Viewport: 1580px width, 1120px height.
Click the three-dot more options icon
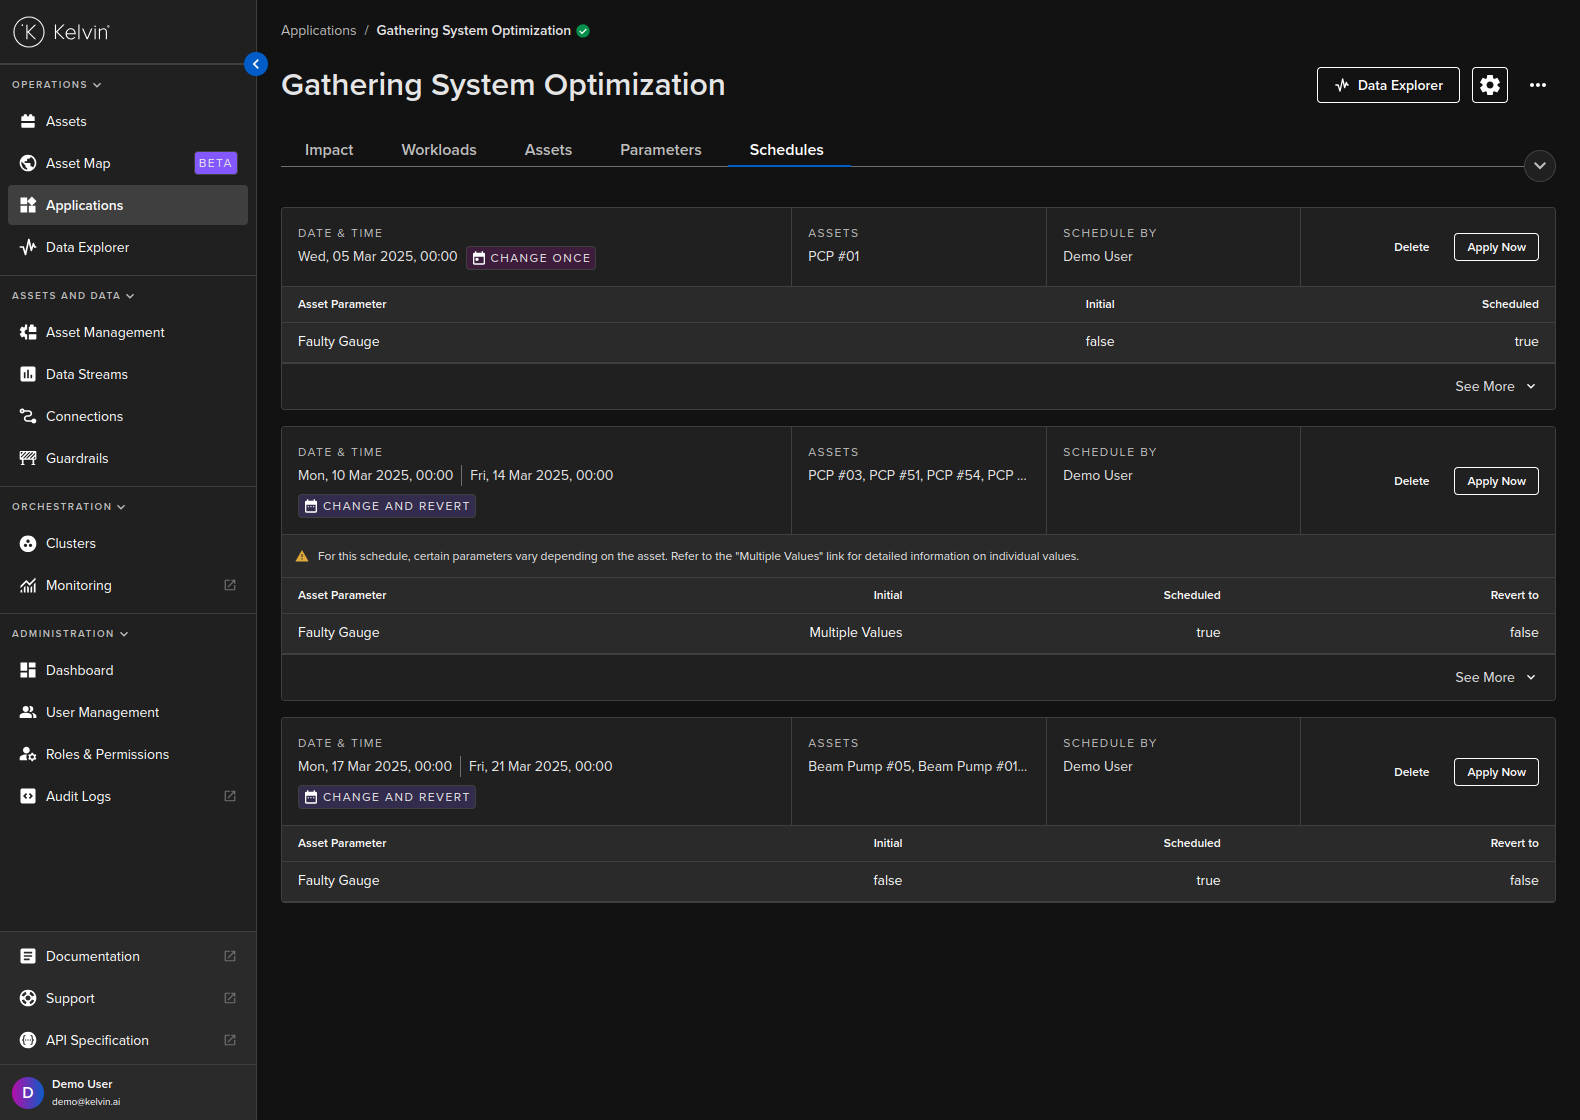tap(1537, 85)
